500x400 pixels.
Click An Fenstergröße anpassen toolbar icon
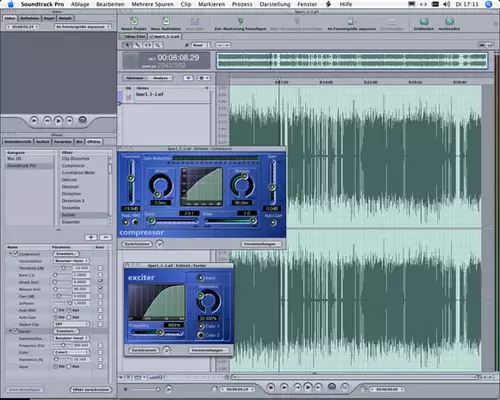[x=351, y=22]
